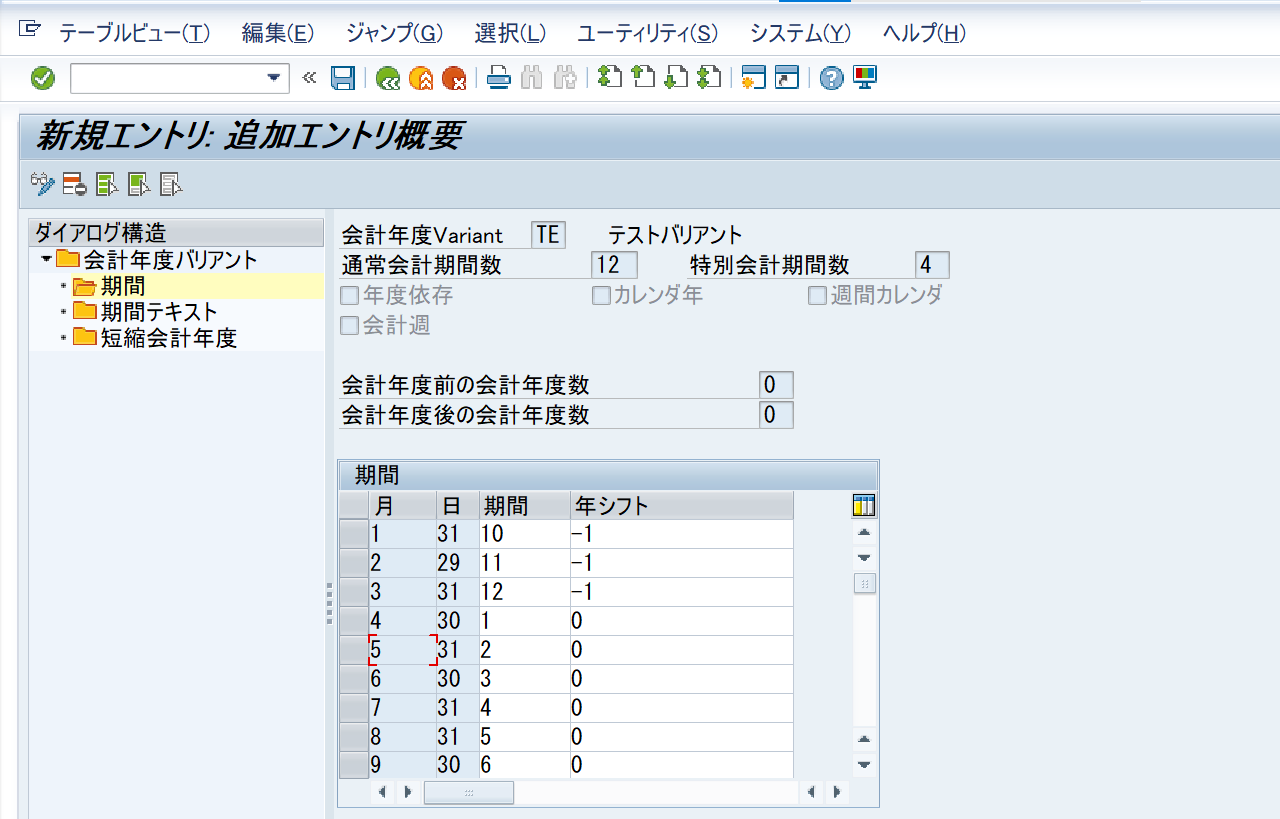This screenshot has width=1280, height=819.
Task: Click the Help question mark icon
Action: 830,77
